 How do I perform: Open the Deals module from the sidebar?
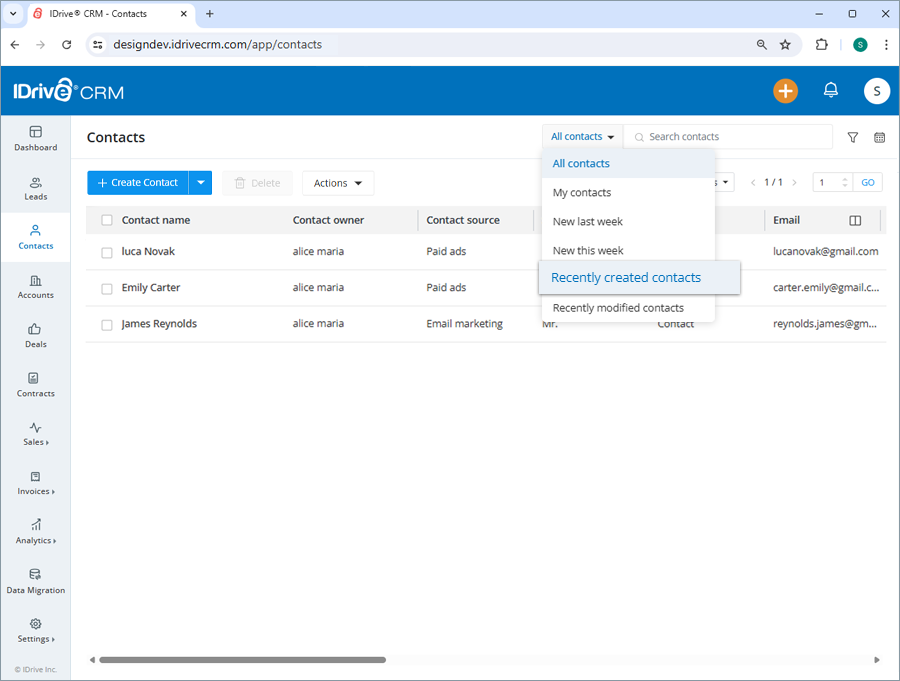click(35, 337)
